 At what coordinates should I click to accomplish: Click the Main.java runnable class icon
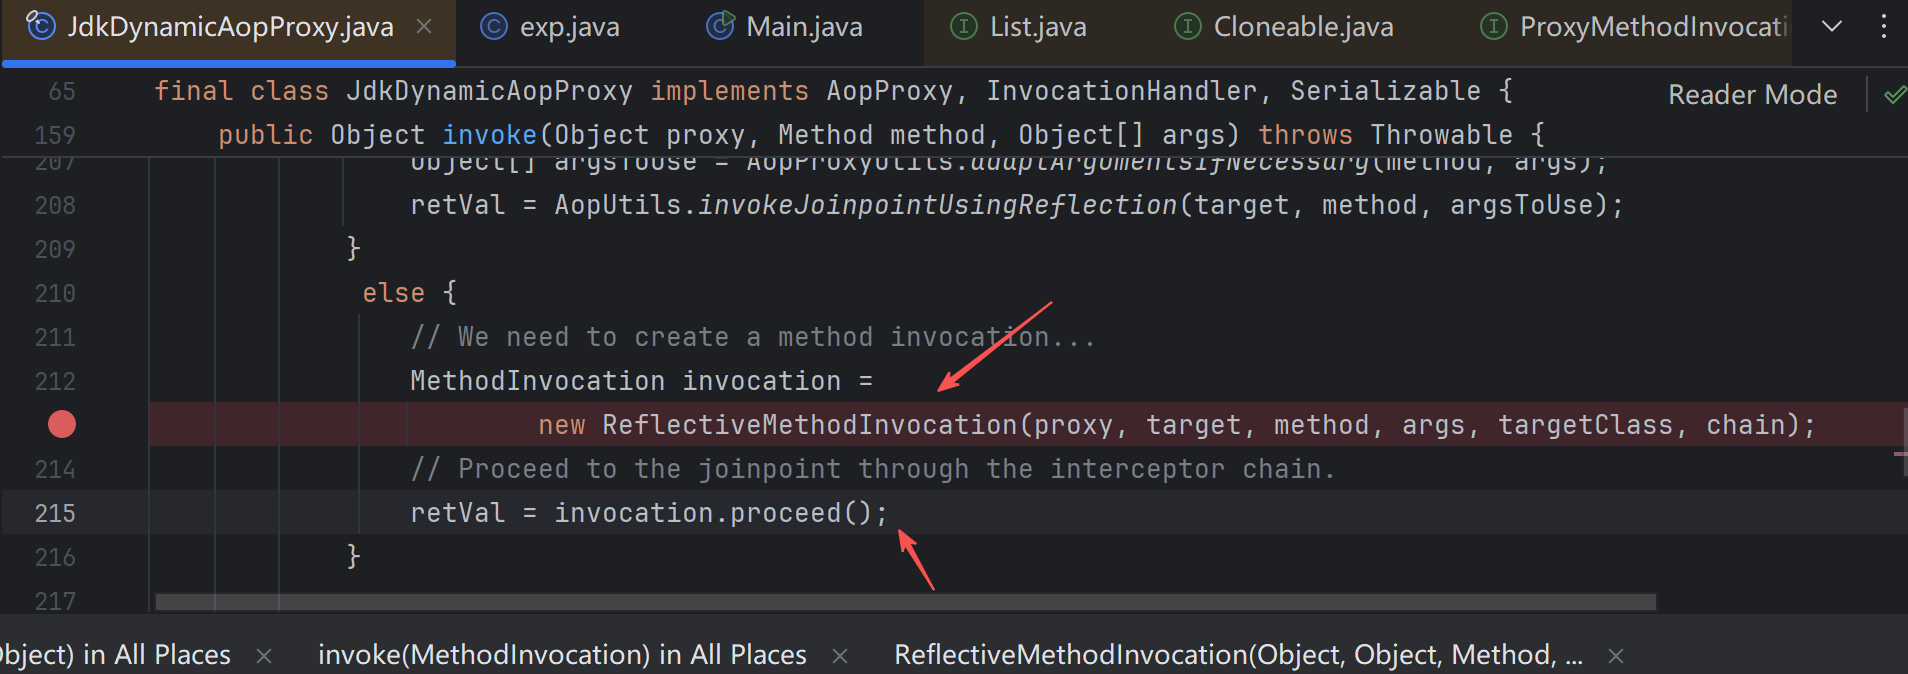(x=719, y=27)
